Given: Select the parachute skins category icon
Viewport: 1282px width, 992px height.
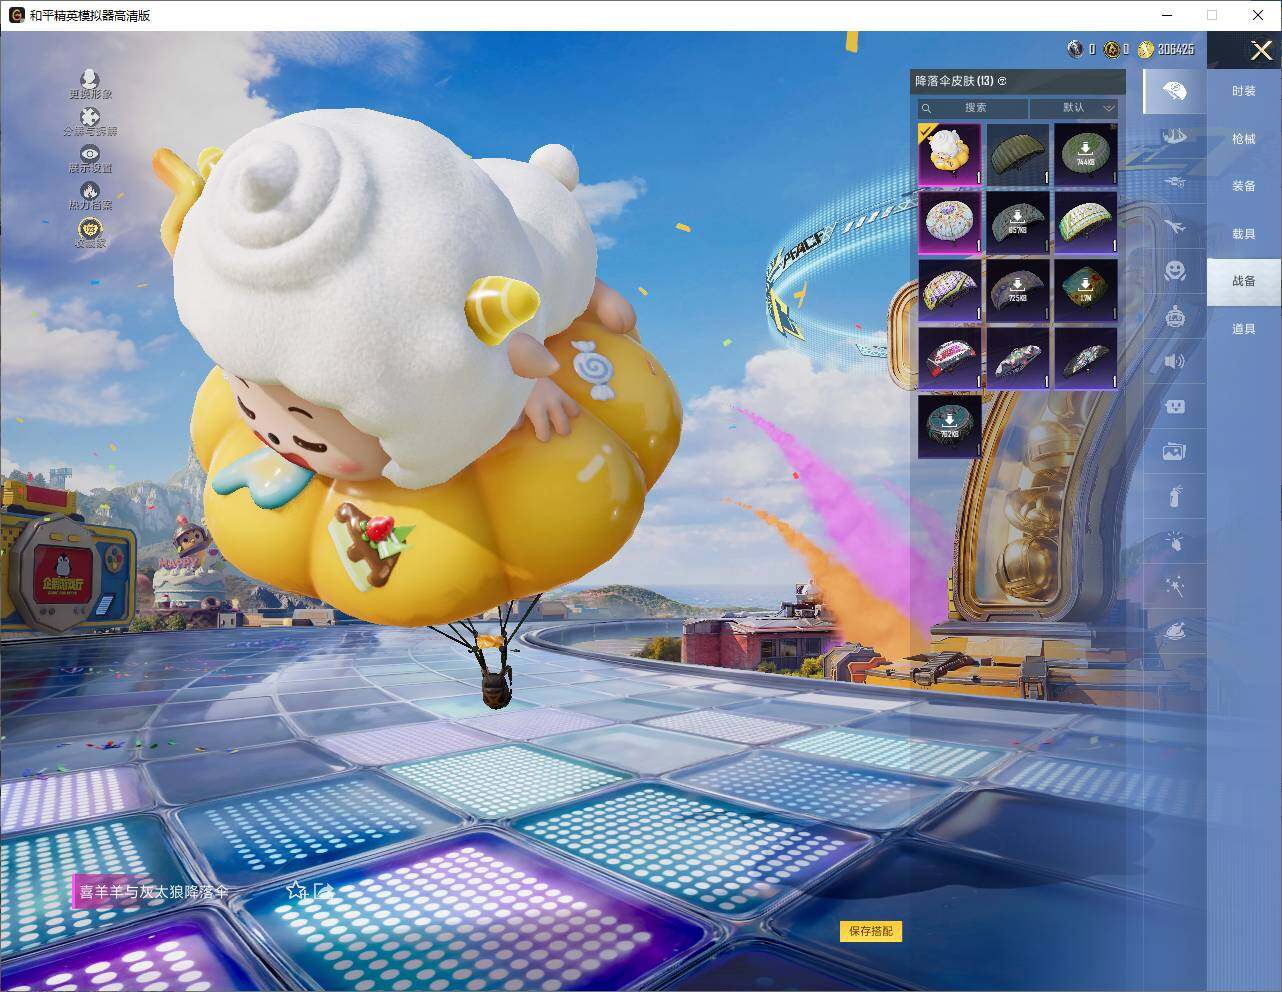Looking at the screenshot, I should pos(1175,92).
